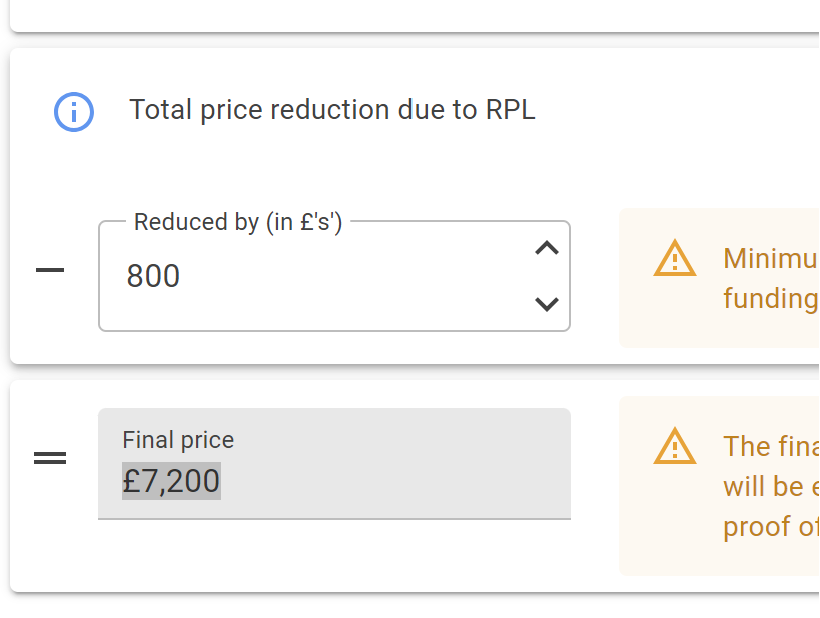Click the 'Minimum funding' warning text
Viewport: 820px width, 618px height.
point(771,278)
